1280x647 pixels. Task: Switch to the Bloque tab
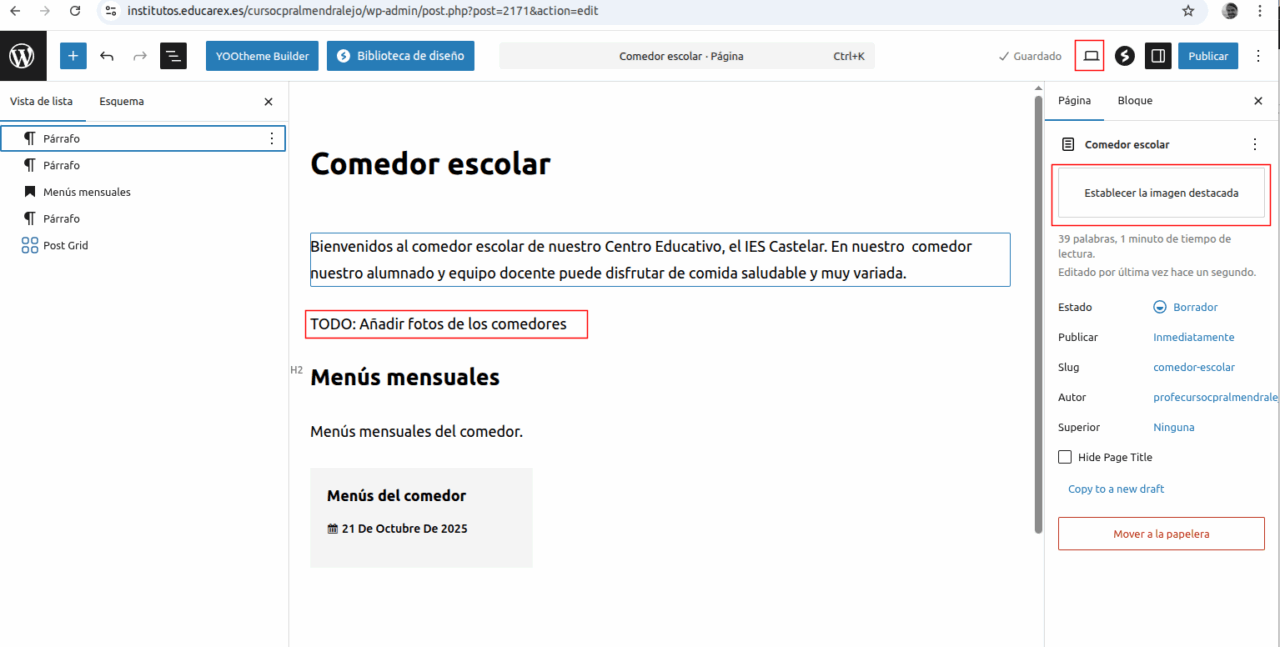pyautogui.click(x=1135, y=101)
